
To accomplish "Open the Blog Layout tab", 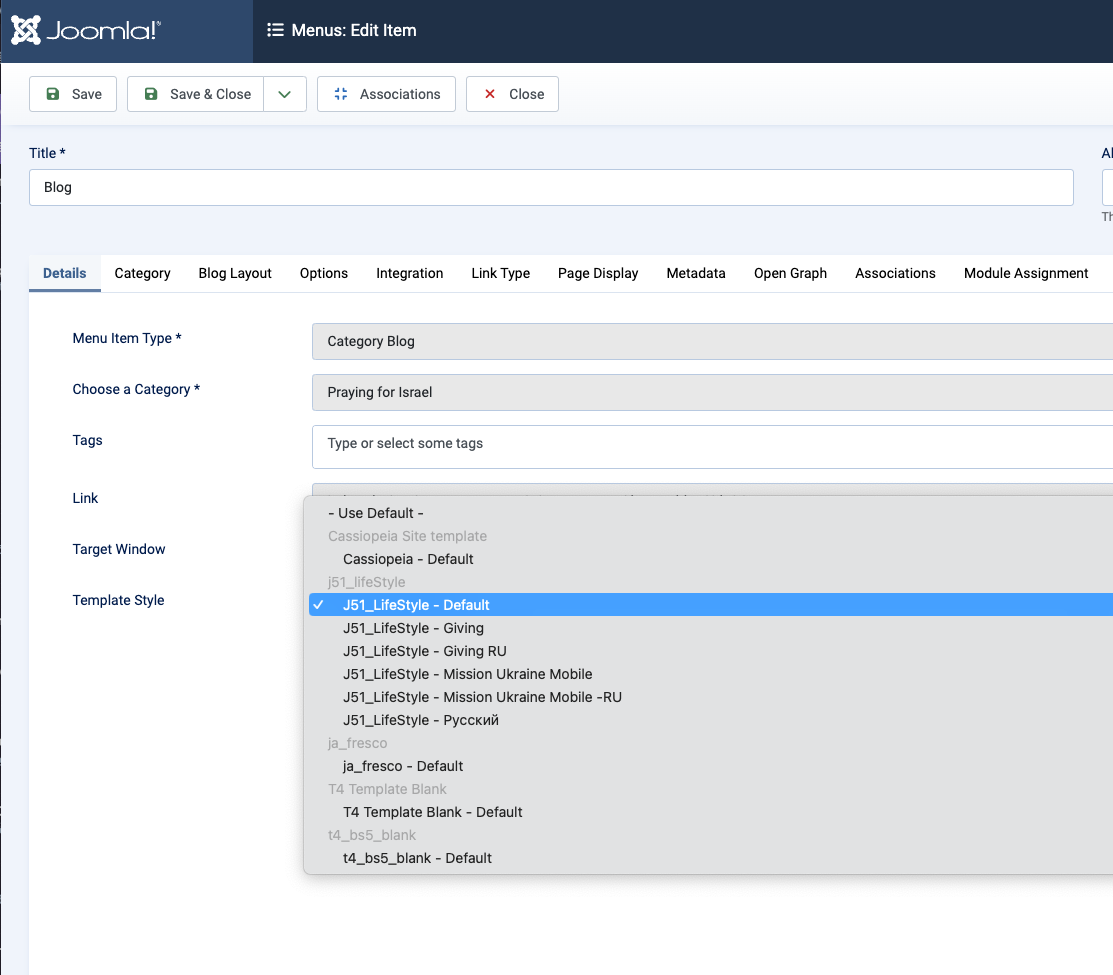I will click(x=235, y=273).
